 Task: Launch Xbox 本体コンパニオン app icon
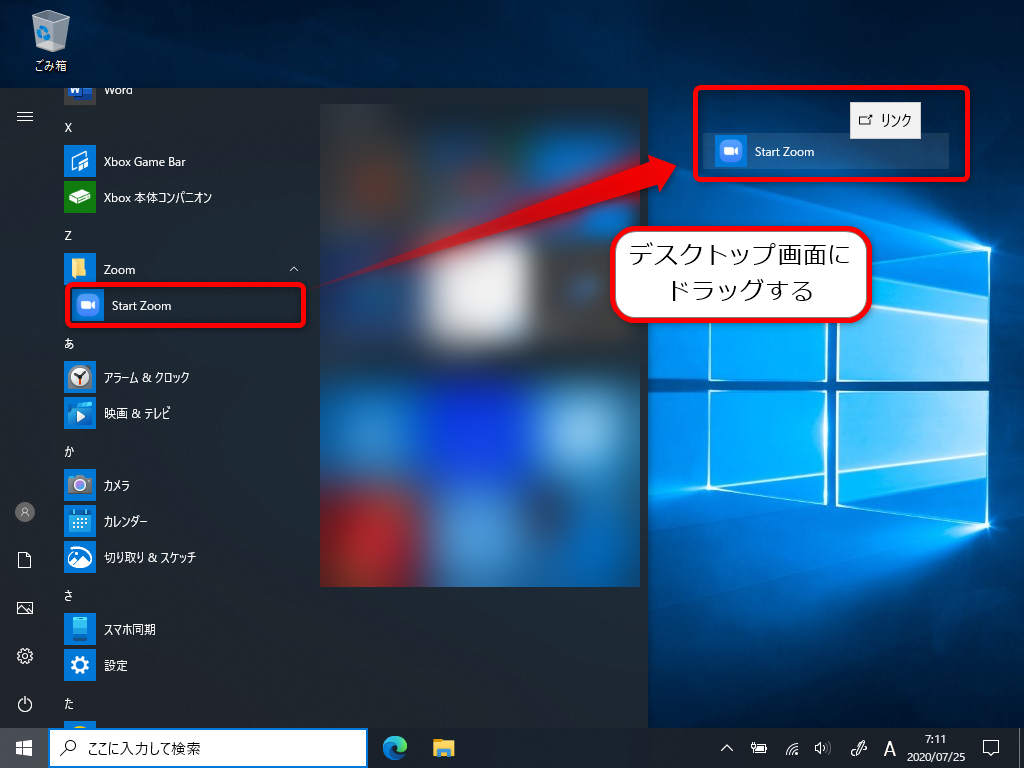coord(80,197)
